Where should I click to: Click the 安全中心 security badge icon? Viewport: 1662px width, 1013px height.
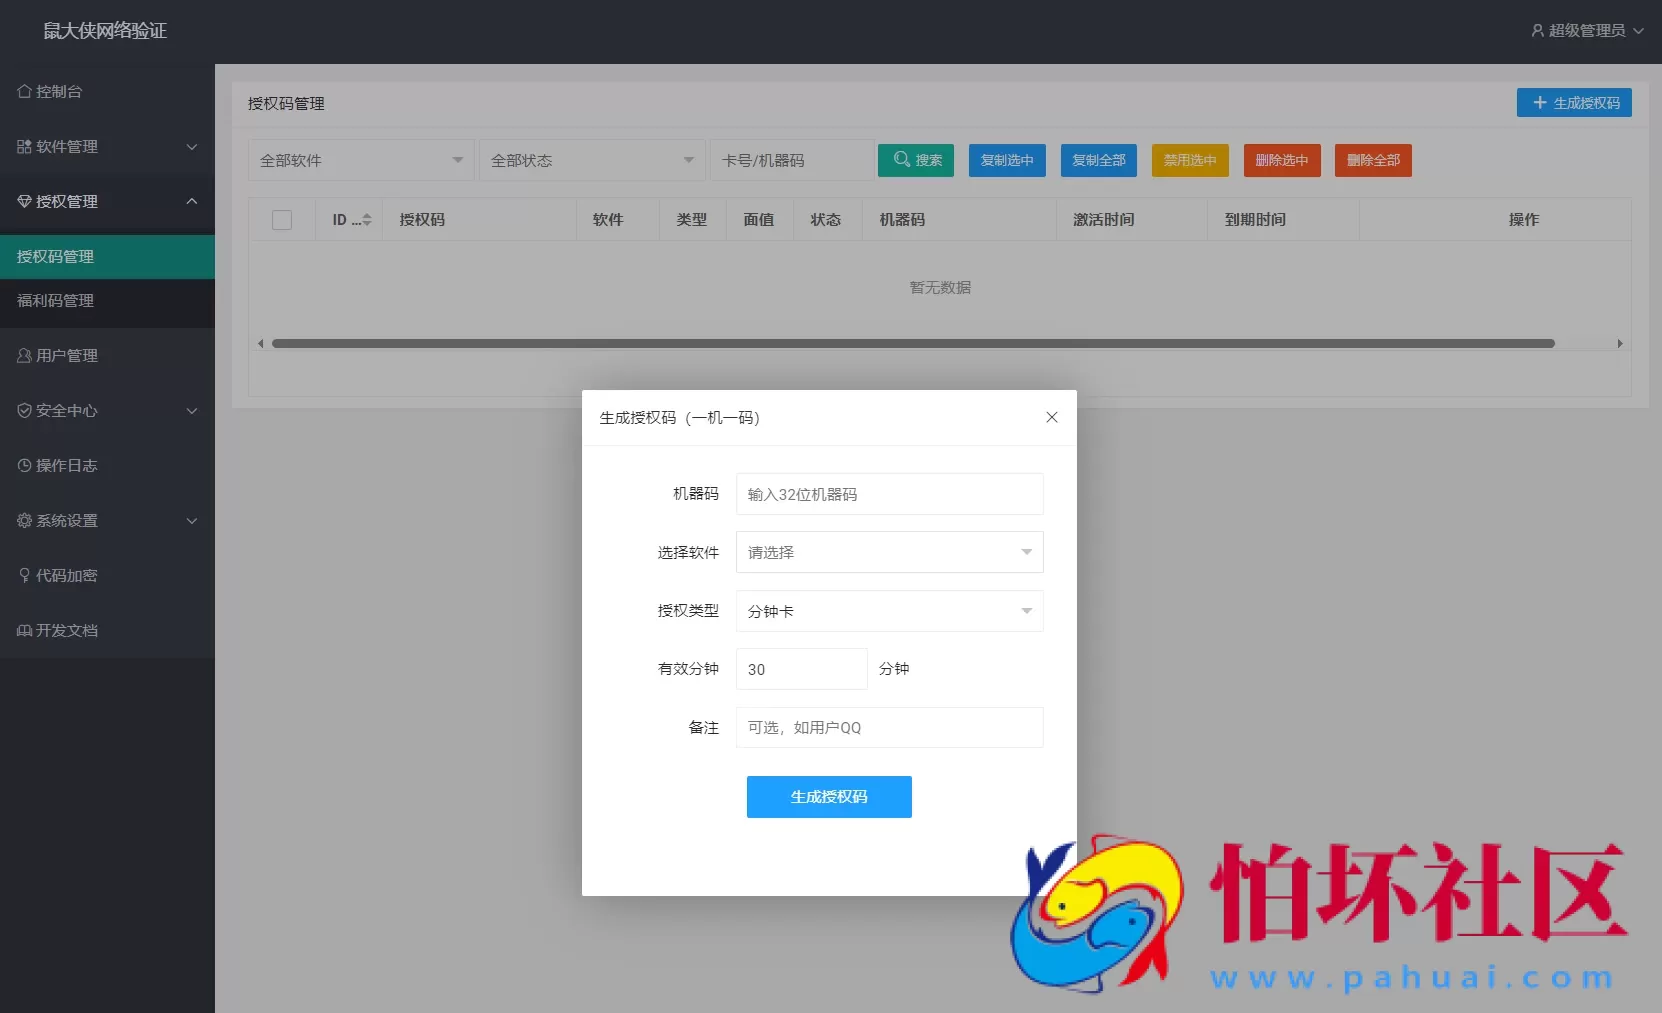coord(24,410)
